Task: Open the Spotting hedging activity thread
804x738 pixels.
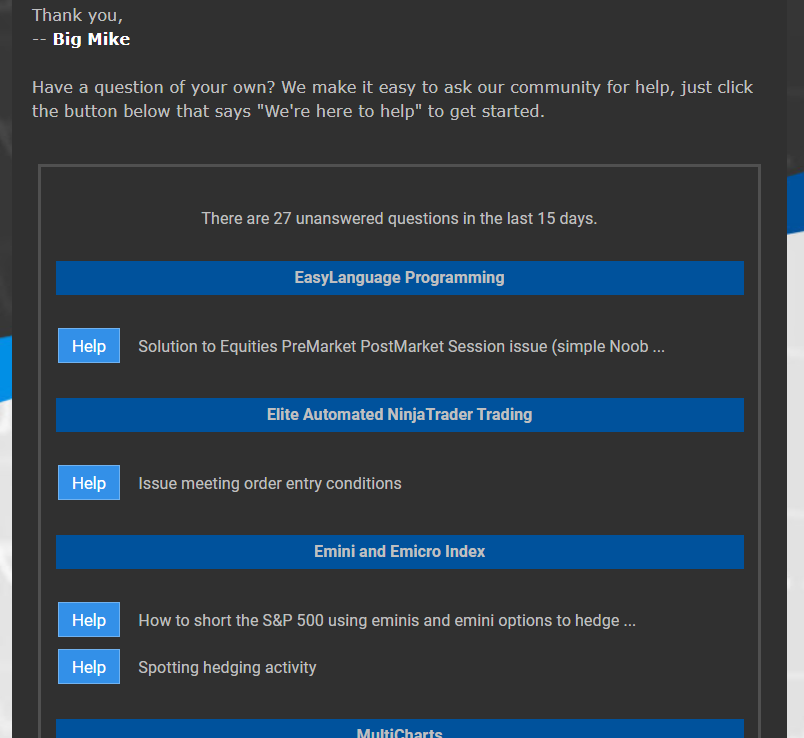Action: click(227, 668)
